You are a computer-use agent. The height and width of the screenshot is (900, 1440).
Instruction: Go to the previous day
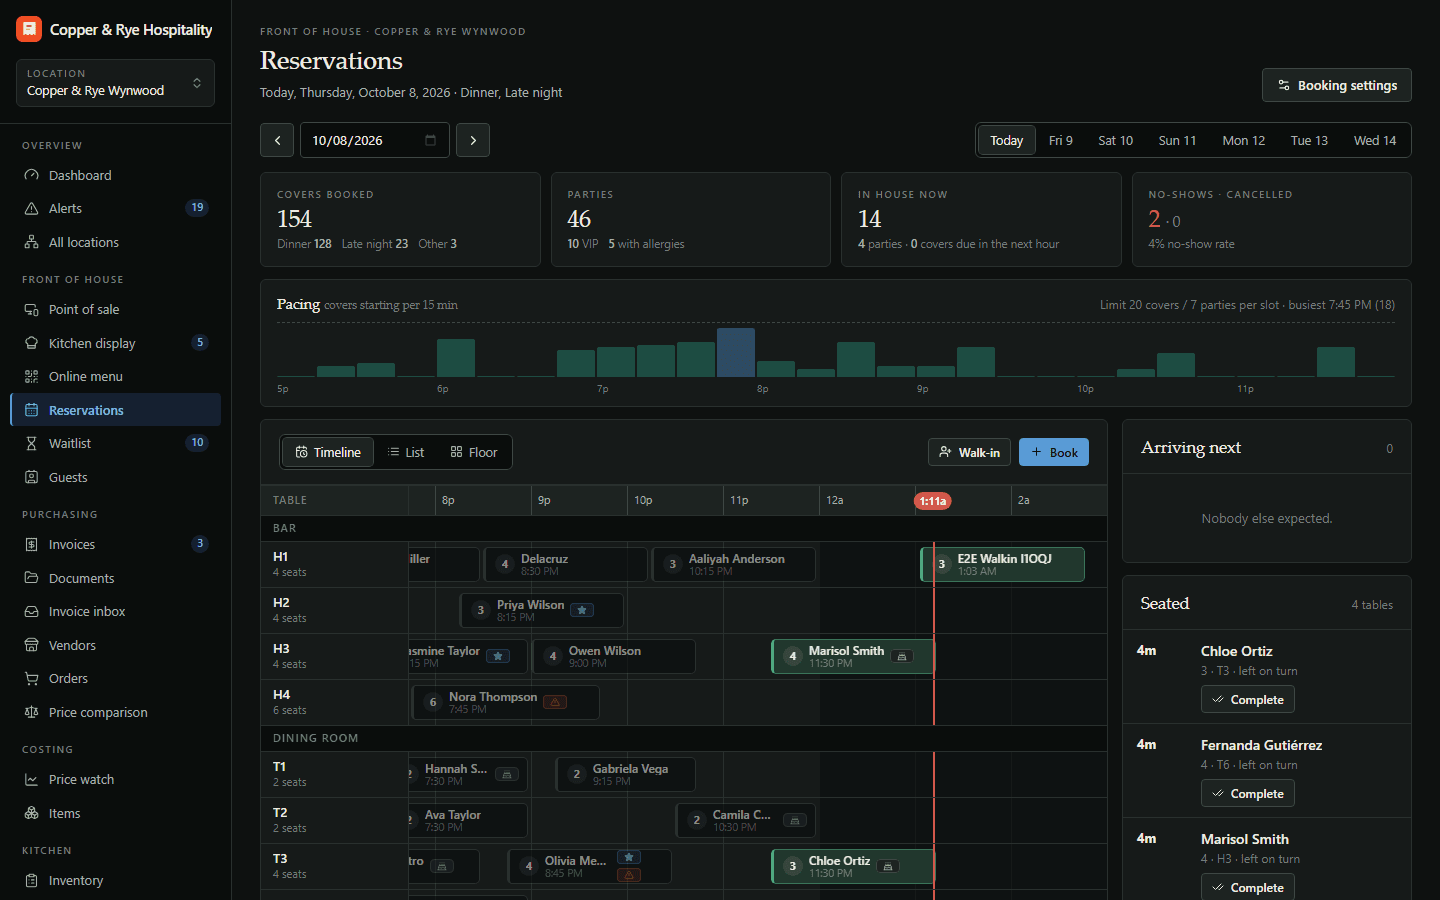[277, 140]
